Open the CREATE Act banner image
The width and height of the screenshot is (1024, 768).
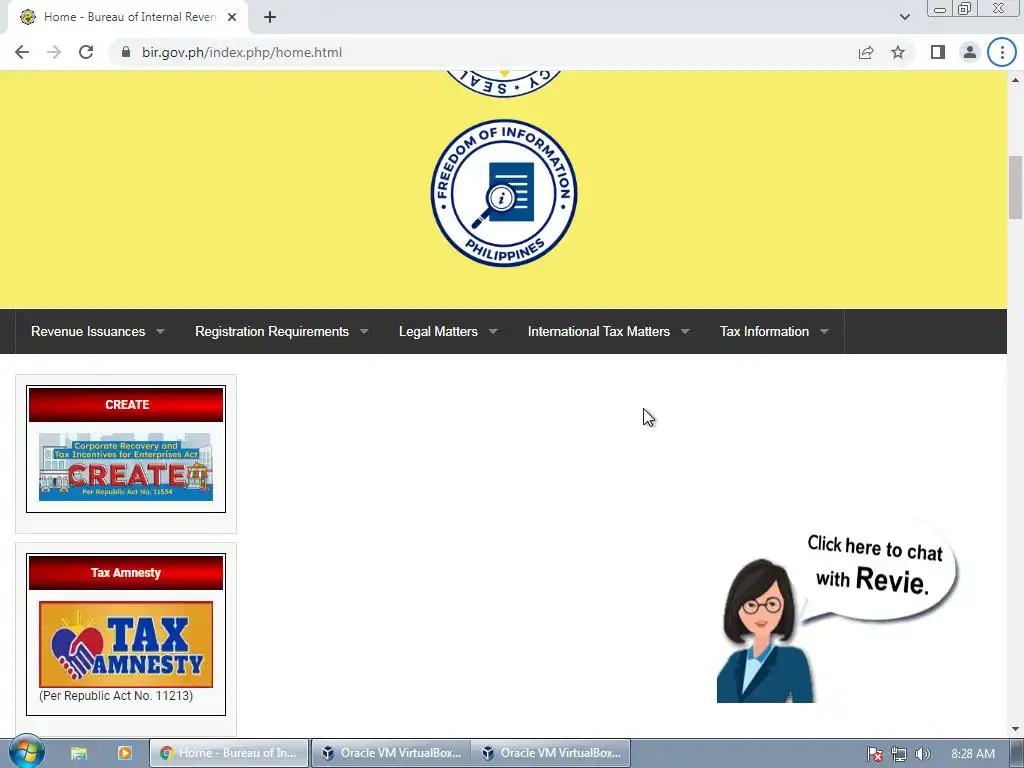(x=126, y=466)
